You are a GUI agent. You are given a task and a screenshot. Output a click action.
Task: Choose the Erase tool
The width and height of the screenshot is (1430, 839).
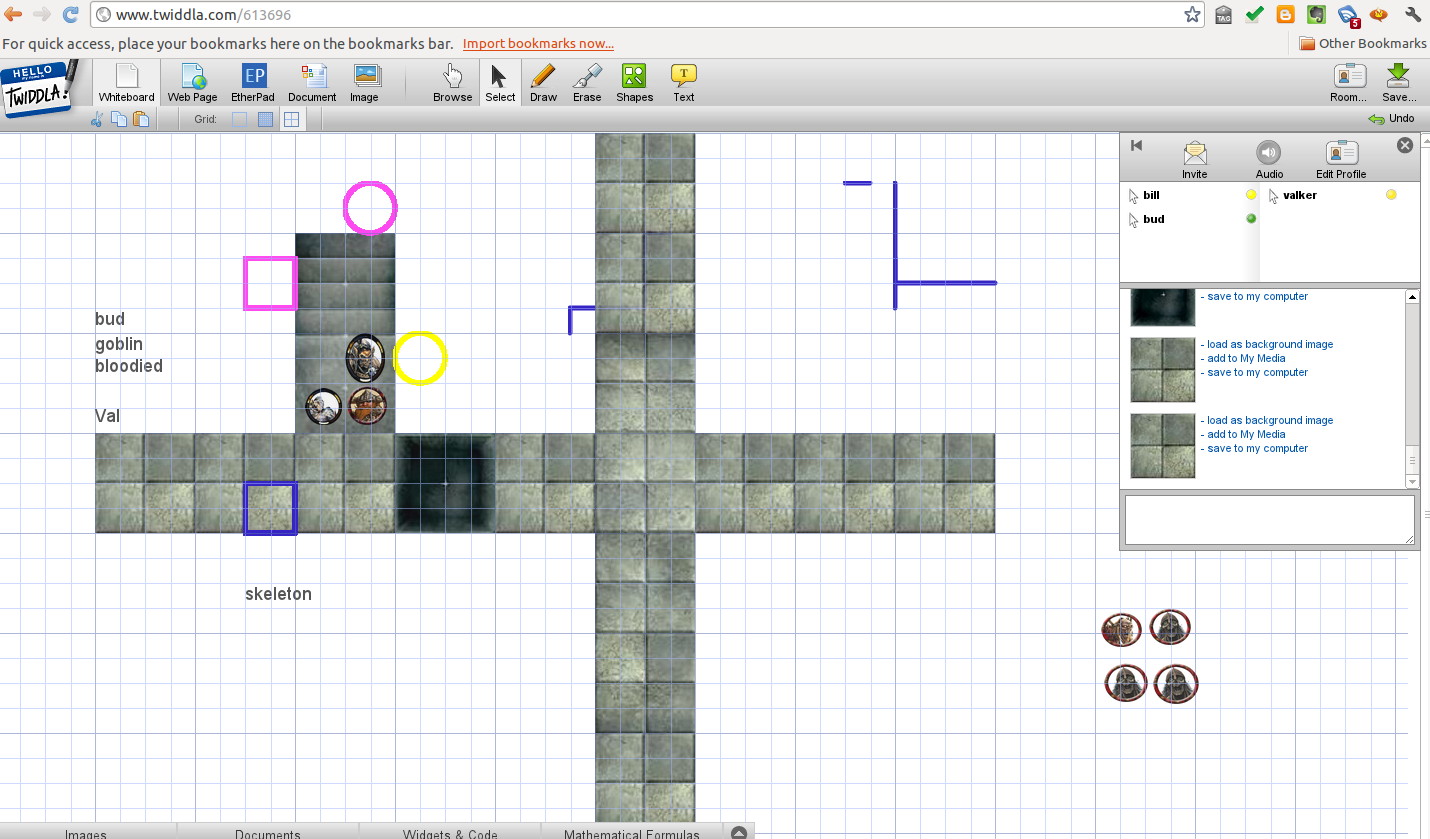tap(587, 83)
